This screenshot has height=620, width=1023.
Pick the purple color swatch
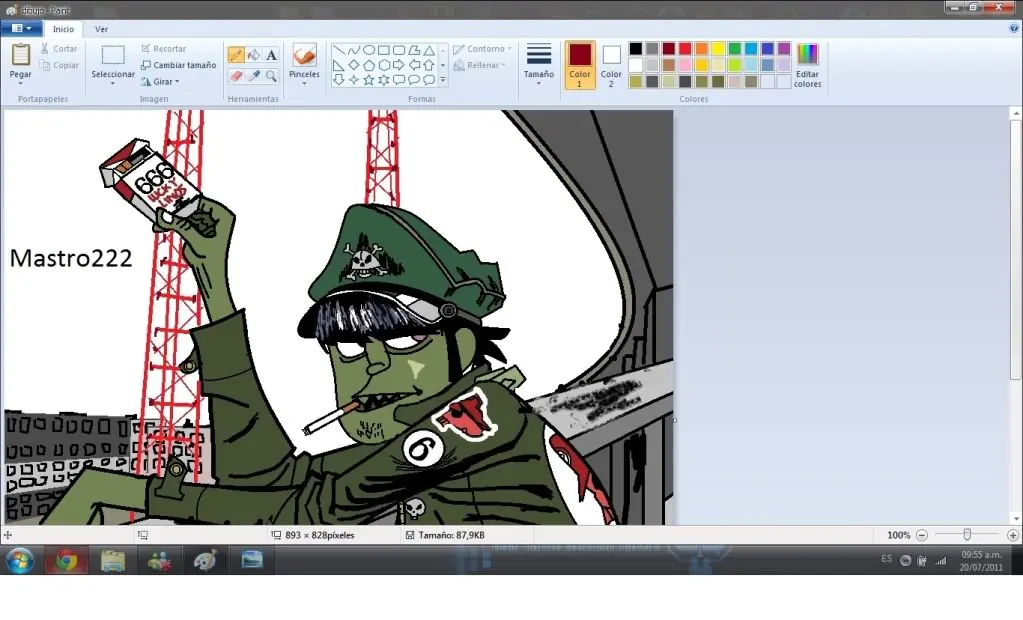(x=784, y=48)
